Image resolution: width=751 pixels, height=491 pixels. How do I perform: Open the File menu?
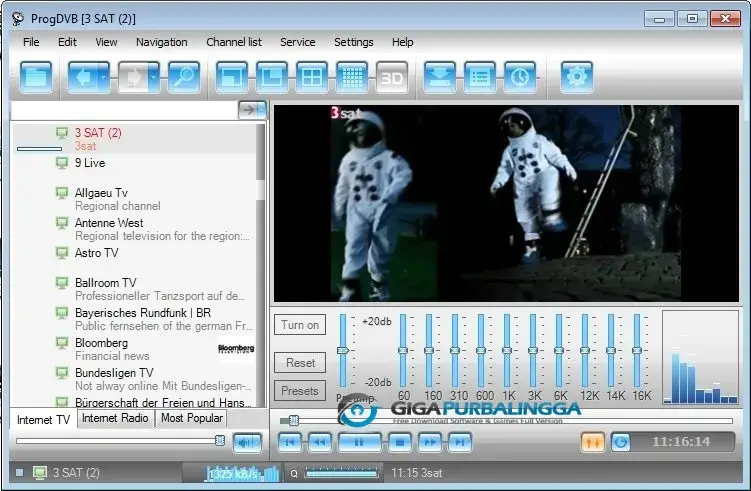click(31, 42)
